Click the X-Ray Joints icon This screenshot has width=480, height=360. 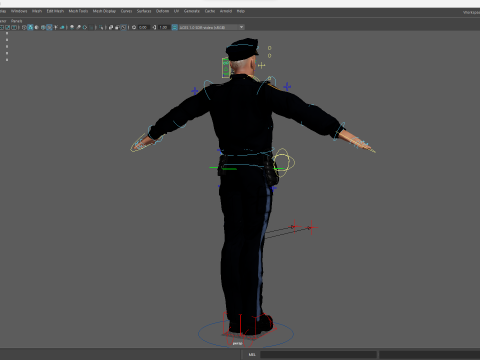click(124, 27)
